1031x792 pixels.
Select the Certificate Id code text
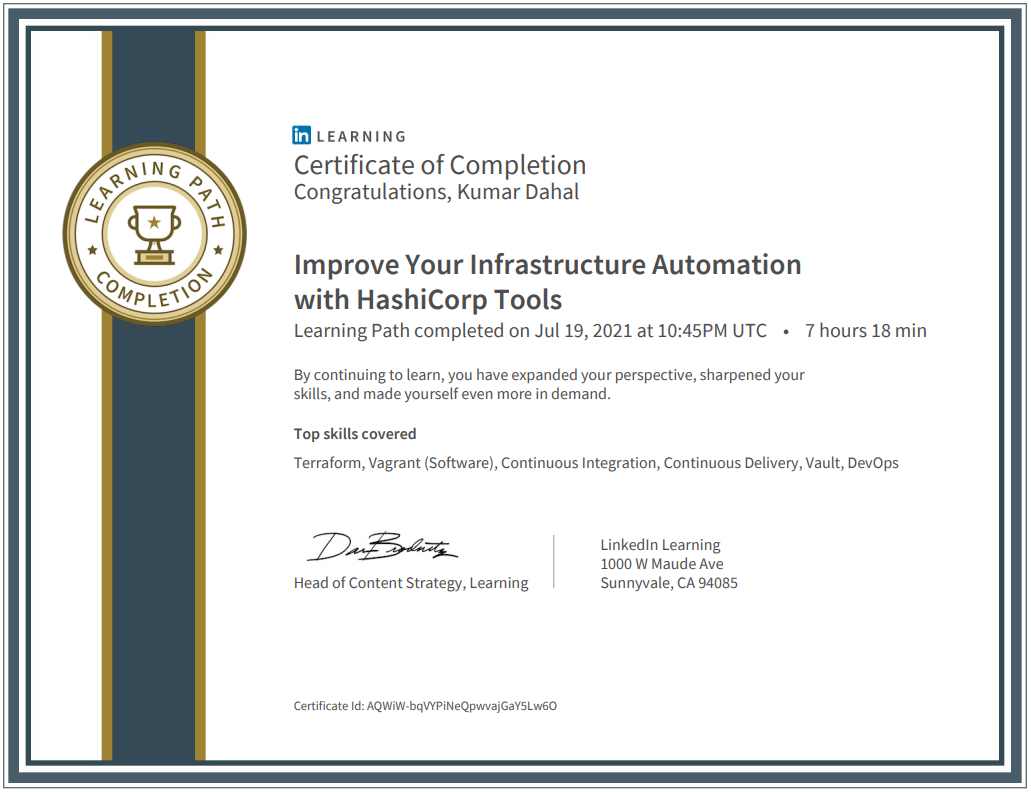point(461,706)
